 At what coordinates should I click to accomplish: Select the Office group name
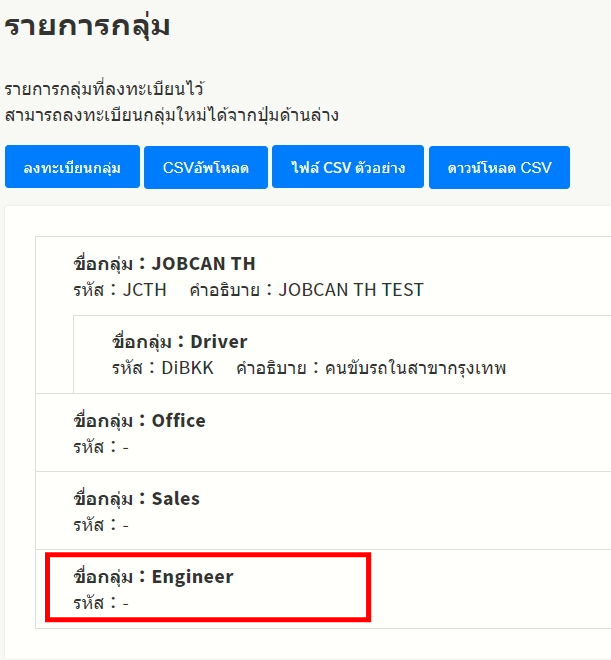click(178, 420)
